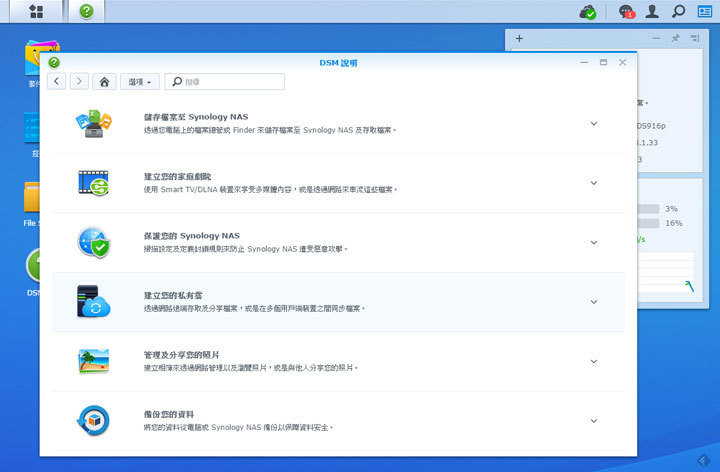Open the user account options icon
This screenshot has width=720, height=472.
click(x=652, y=12)
